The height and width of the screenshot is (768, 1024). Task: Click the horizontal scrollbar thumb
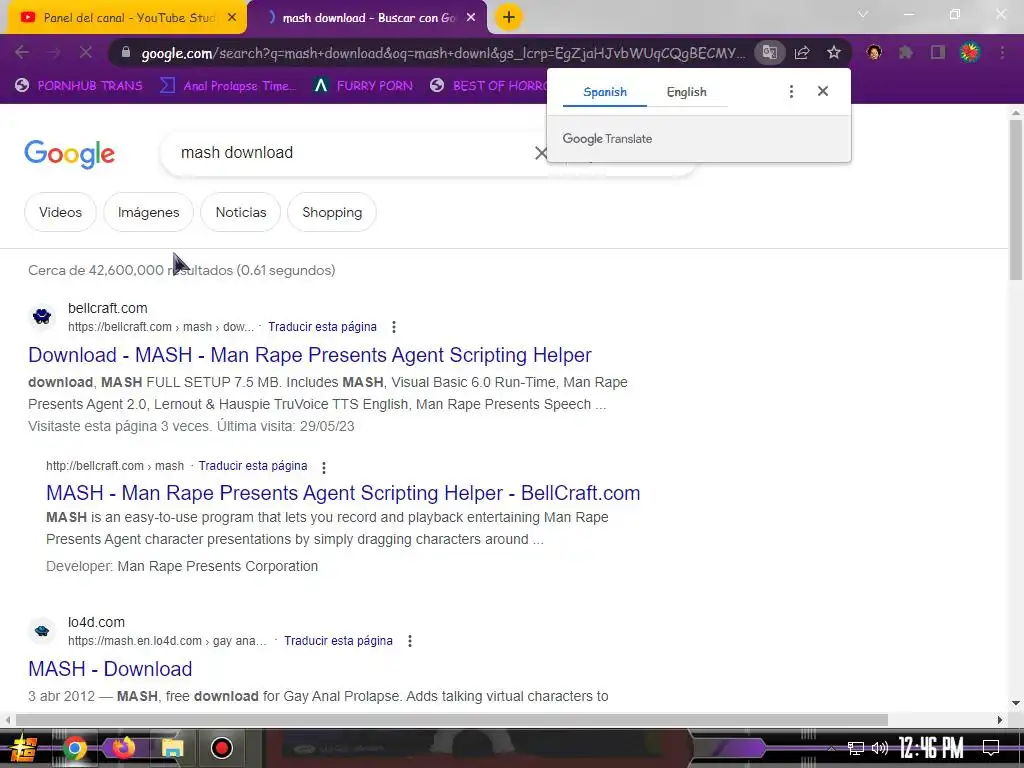point(452,720)
